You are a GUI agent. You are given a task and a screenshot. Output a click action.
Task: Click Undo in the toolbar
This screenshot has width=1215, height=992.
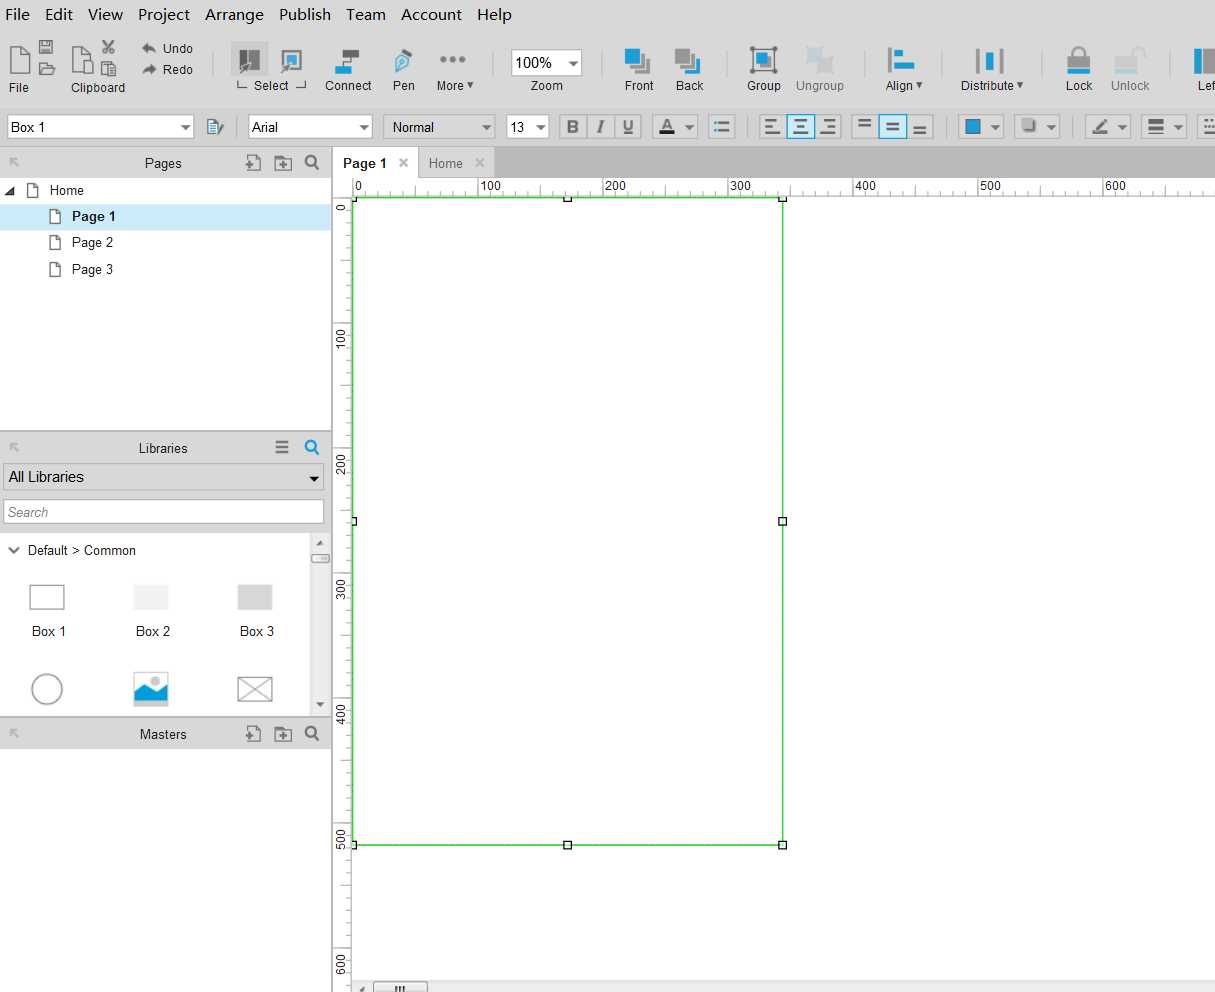[167, 48]
